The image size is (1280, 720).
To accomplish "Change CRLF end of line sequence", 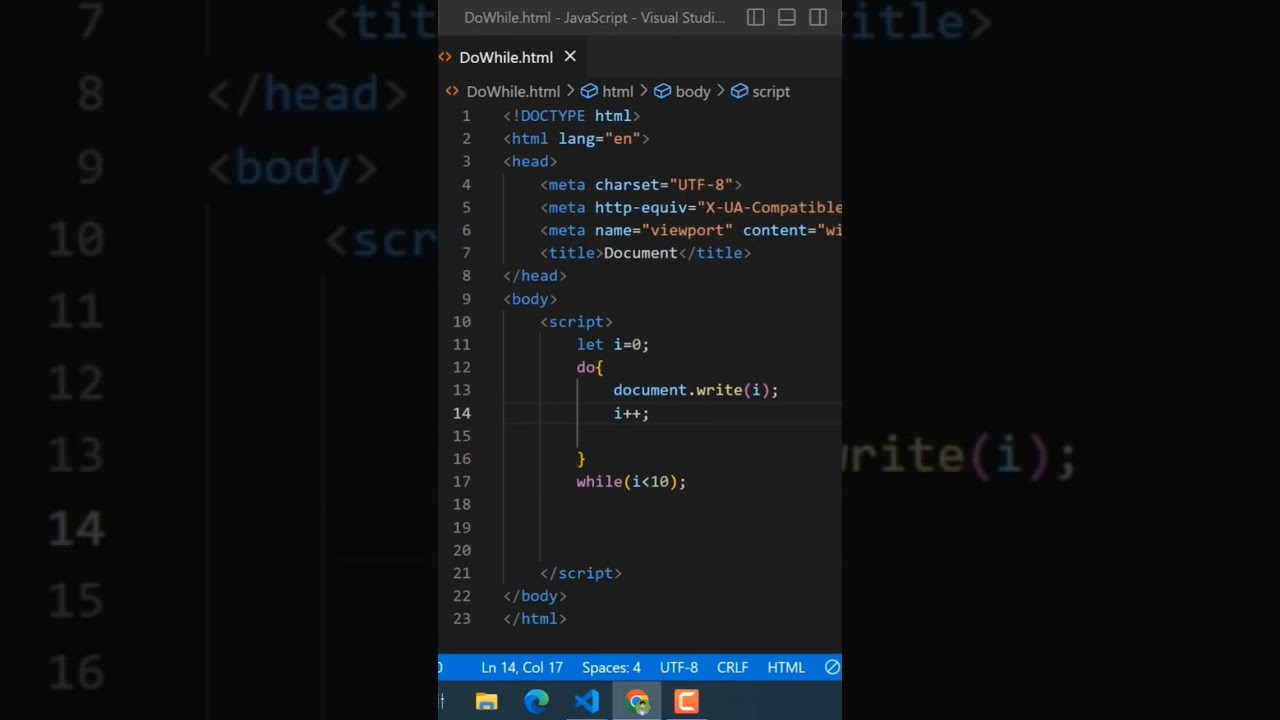I will click(732, 667).
